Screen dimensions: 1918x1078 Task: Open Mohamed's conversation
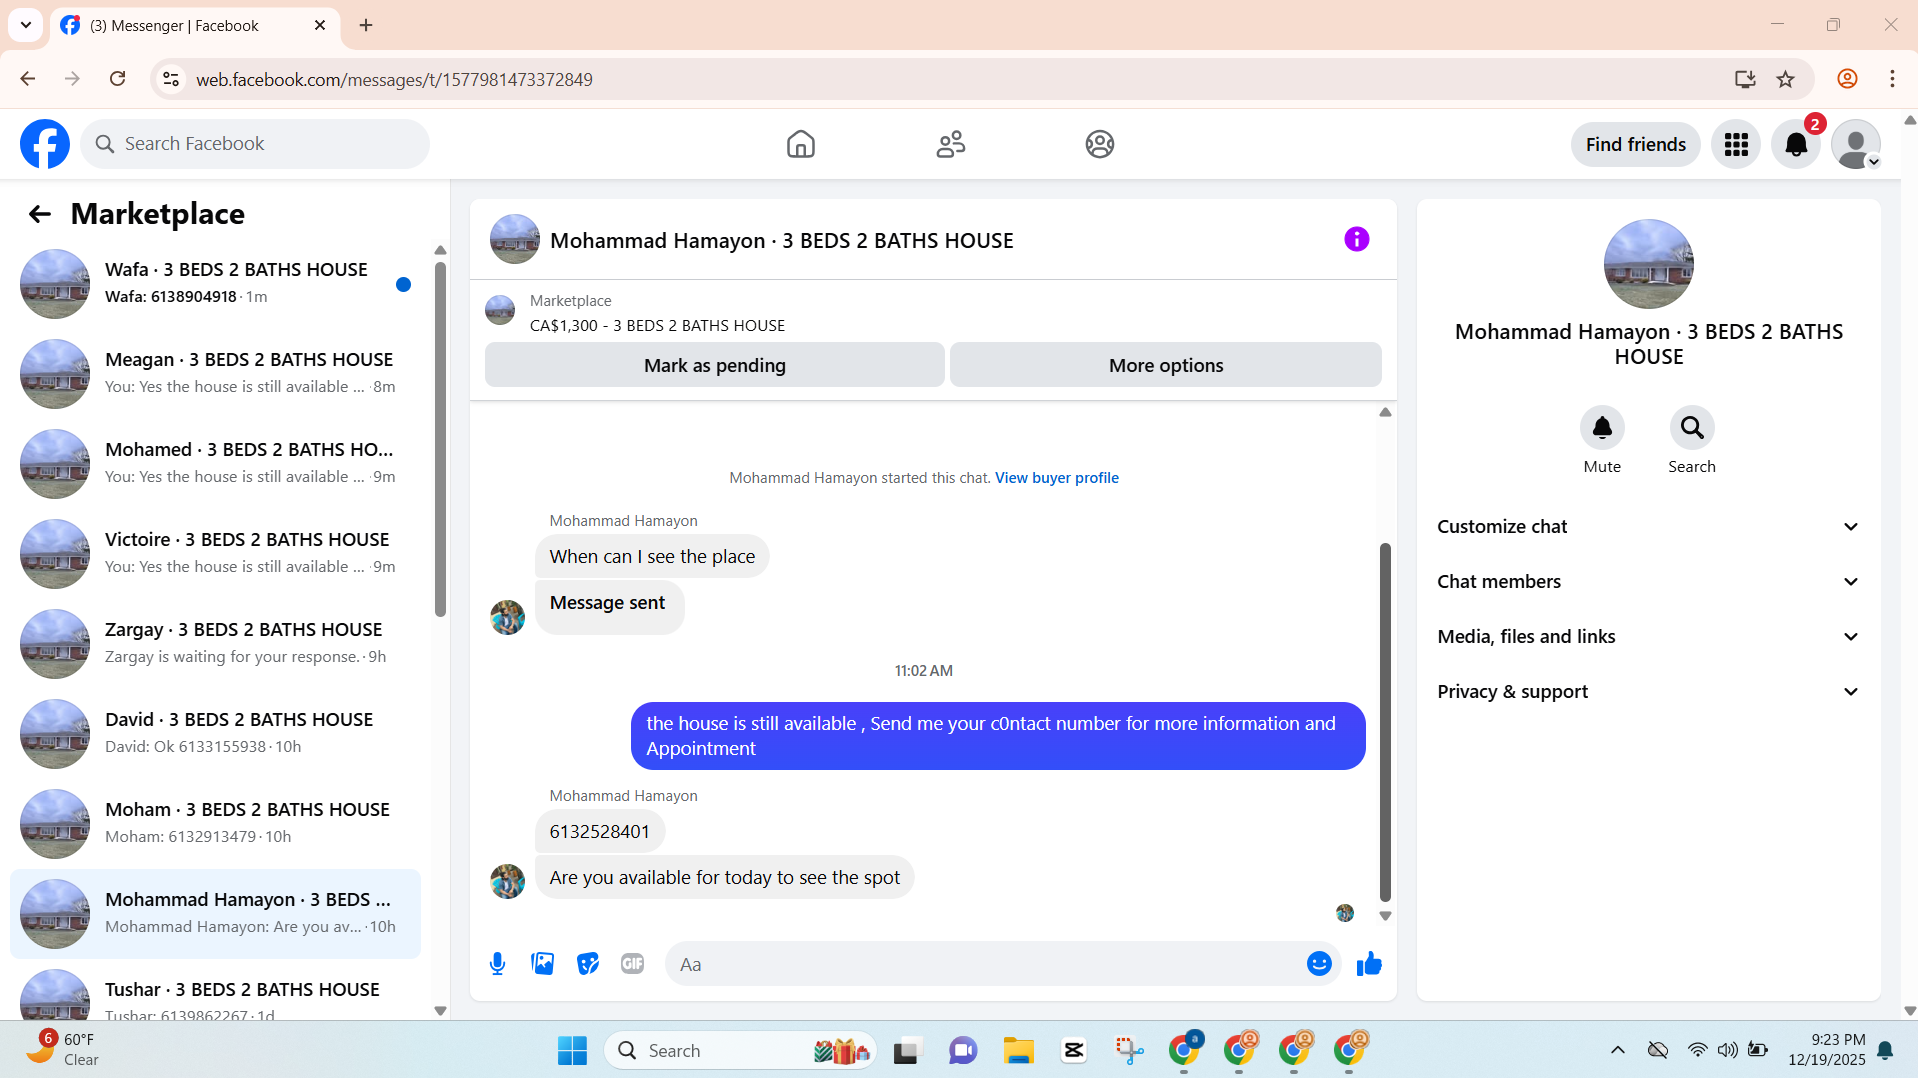pyautogui.click(x=215, y=464)
